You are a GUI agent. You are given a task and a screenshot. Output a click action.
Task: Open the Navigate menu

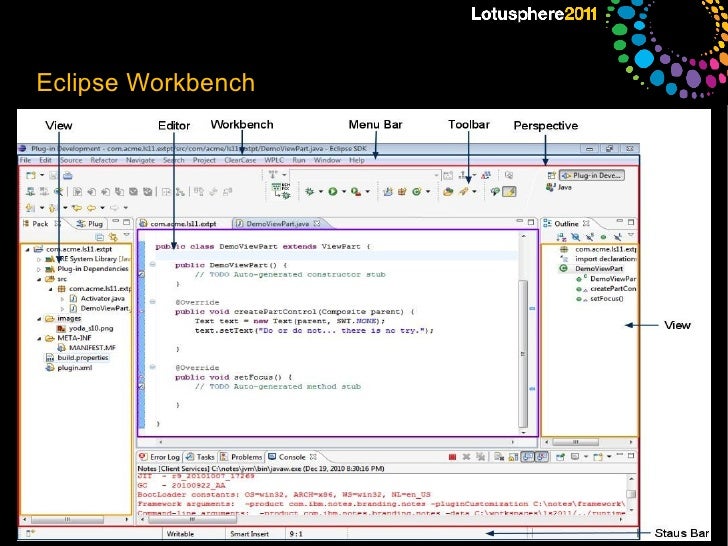140,160
